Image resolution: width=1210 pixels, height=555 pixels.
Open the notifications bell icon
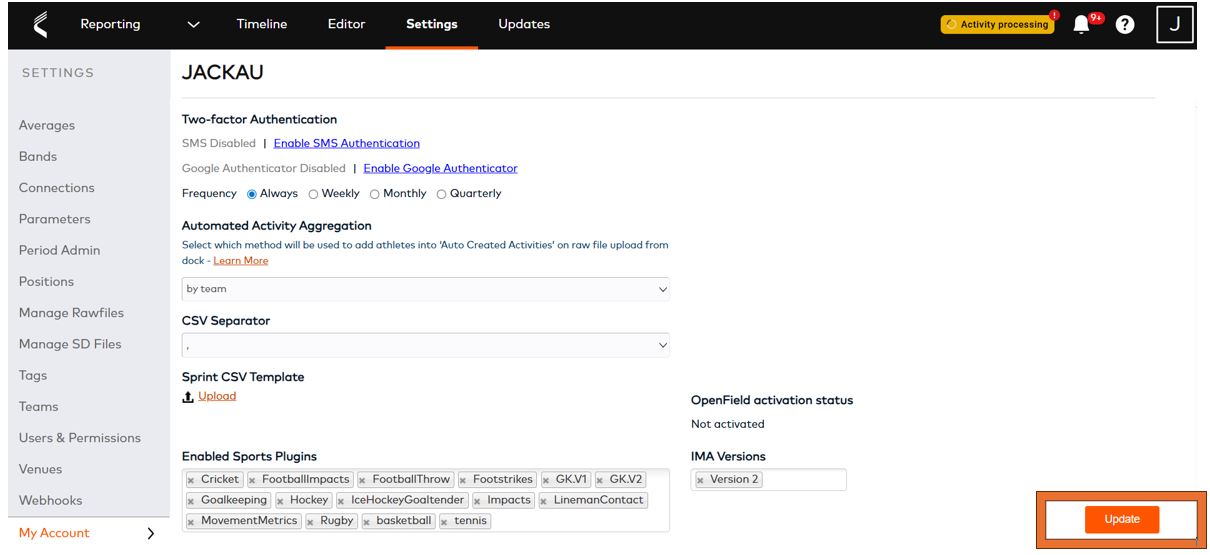point(1081,25)
